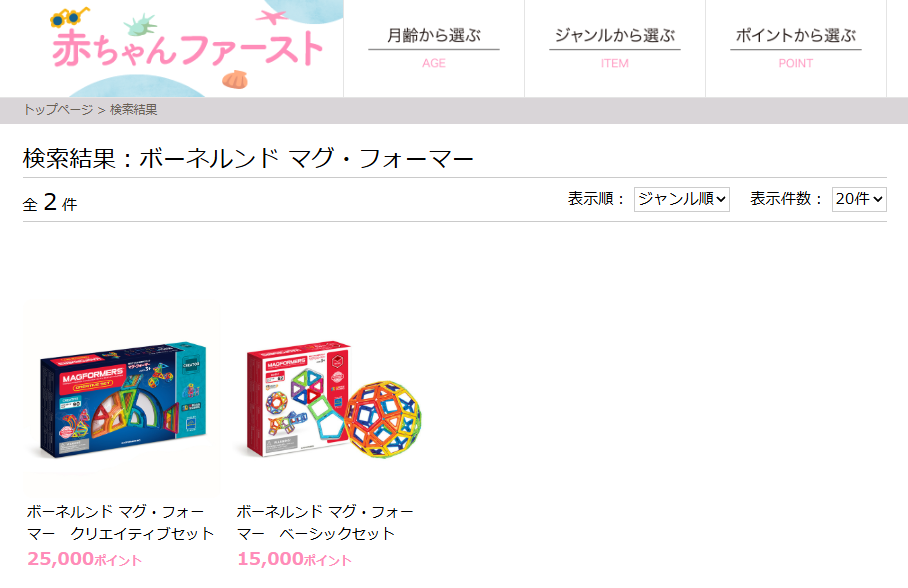The height and width of the screenshot is (588, 908).
Task: Click the 15,000ポイント price
Action: pyautogui.click(x=294, y=559)
